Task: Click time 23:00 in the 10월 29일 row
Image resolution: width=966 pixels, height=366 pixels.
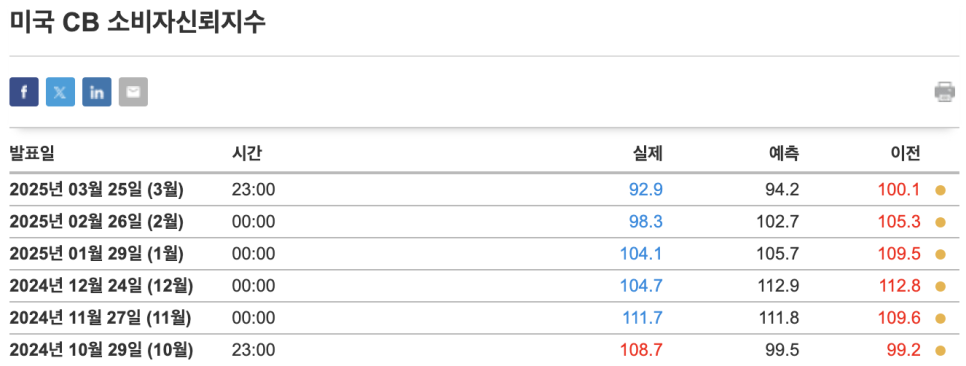Action: click(x=253, y=351)
